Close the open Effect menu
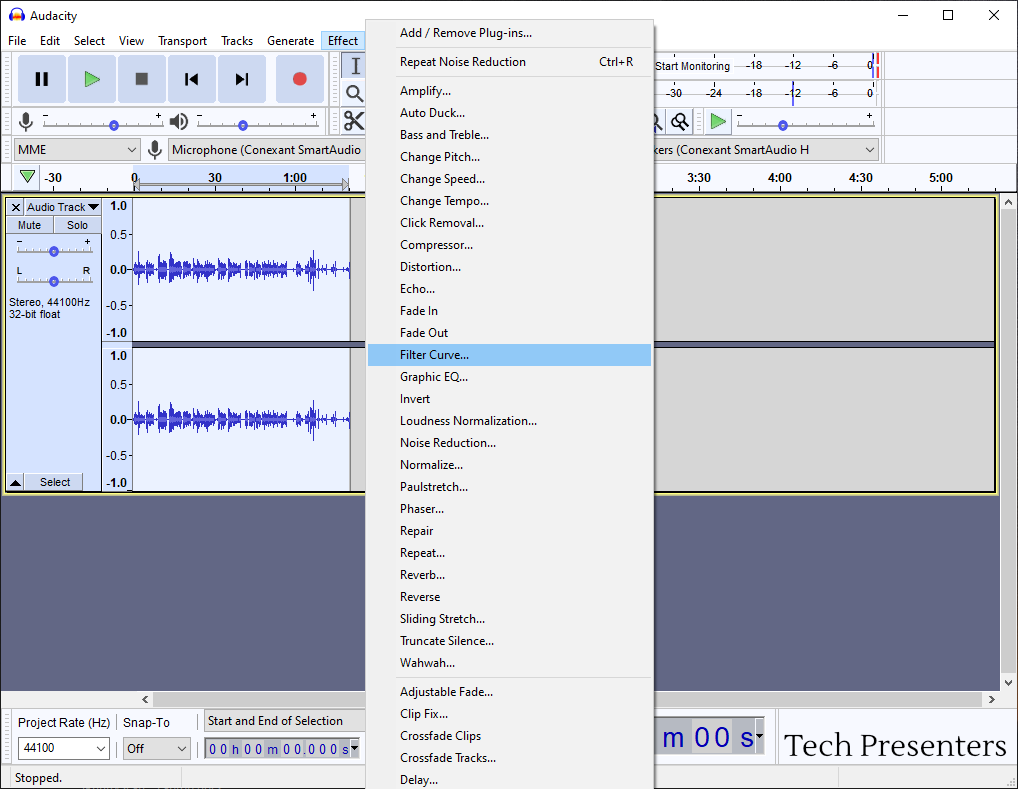 [x=343, y=41]
